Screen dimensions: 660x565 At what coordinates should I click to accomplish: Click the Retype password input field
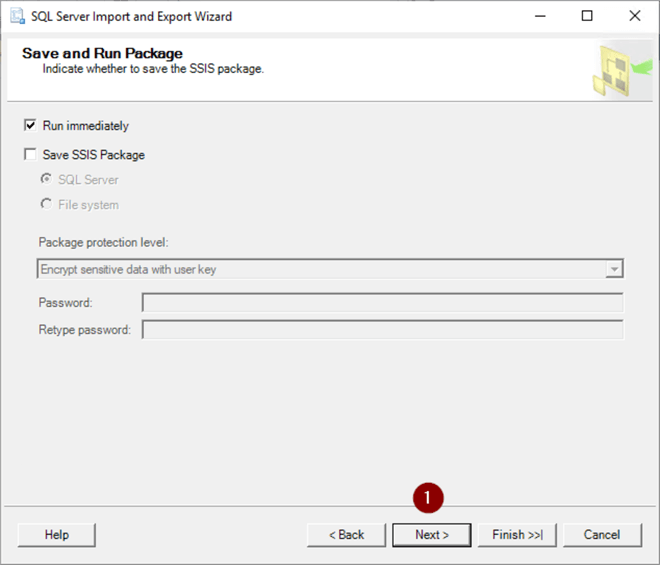(x=383, y=330)
